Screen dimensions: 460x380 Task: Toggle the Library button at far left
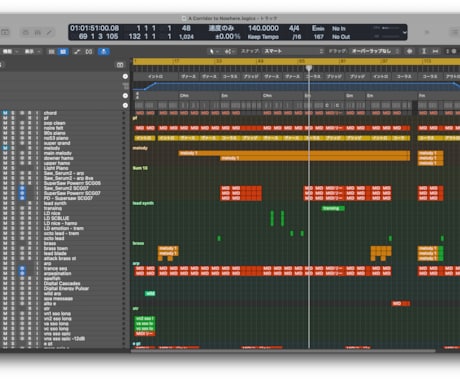(5, 32)
